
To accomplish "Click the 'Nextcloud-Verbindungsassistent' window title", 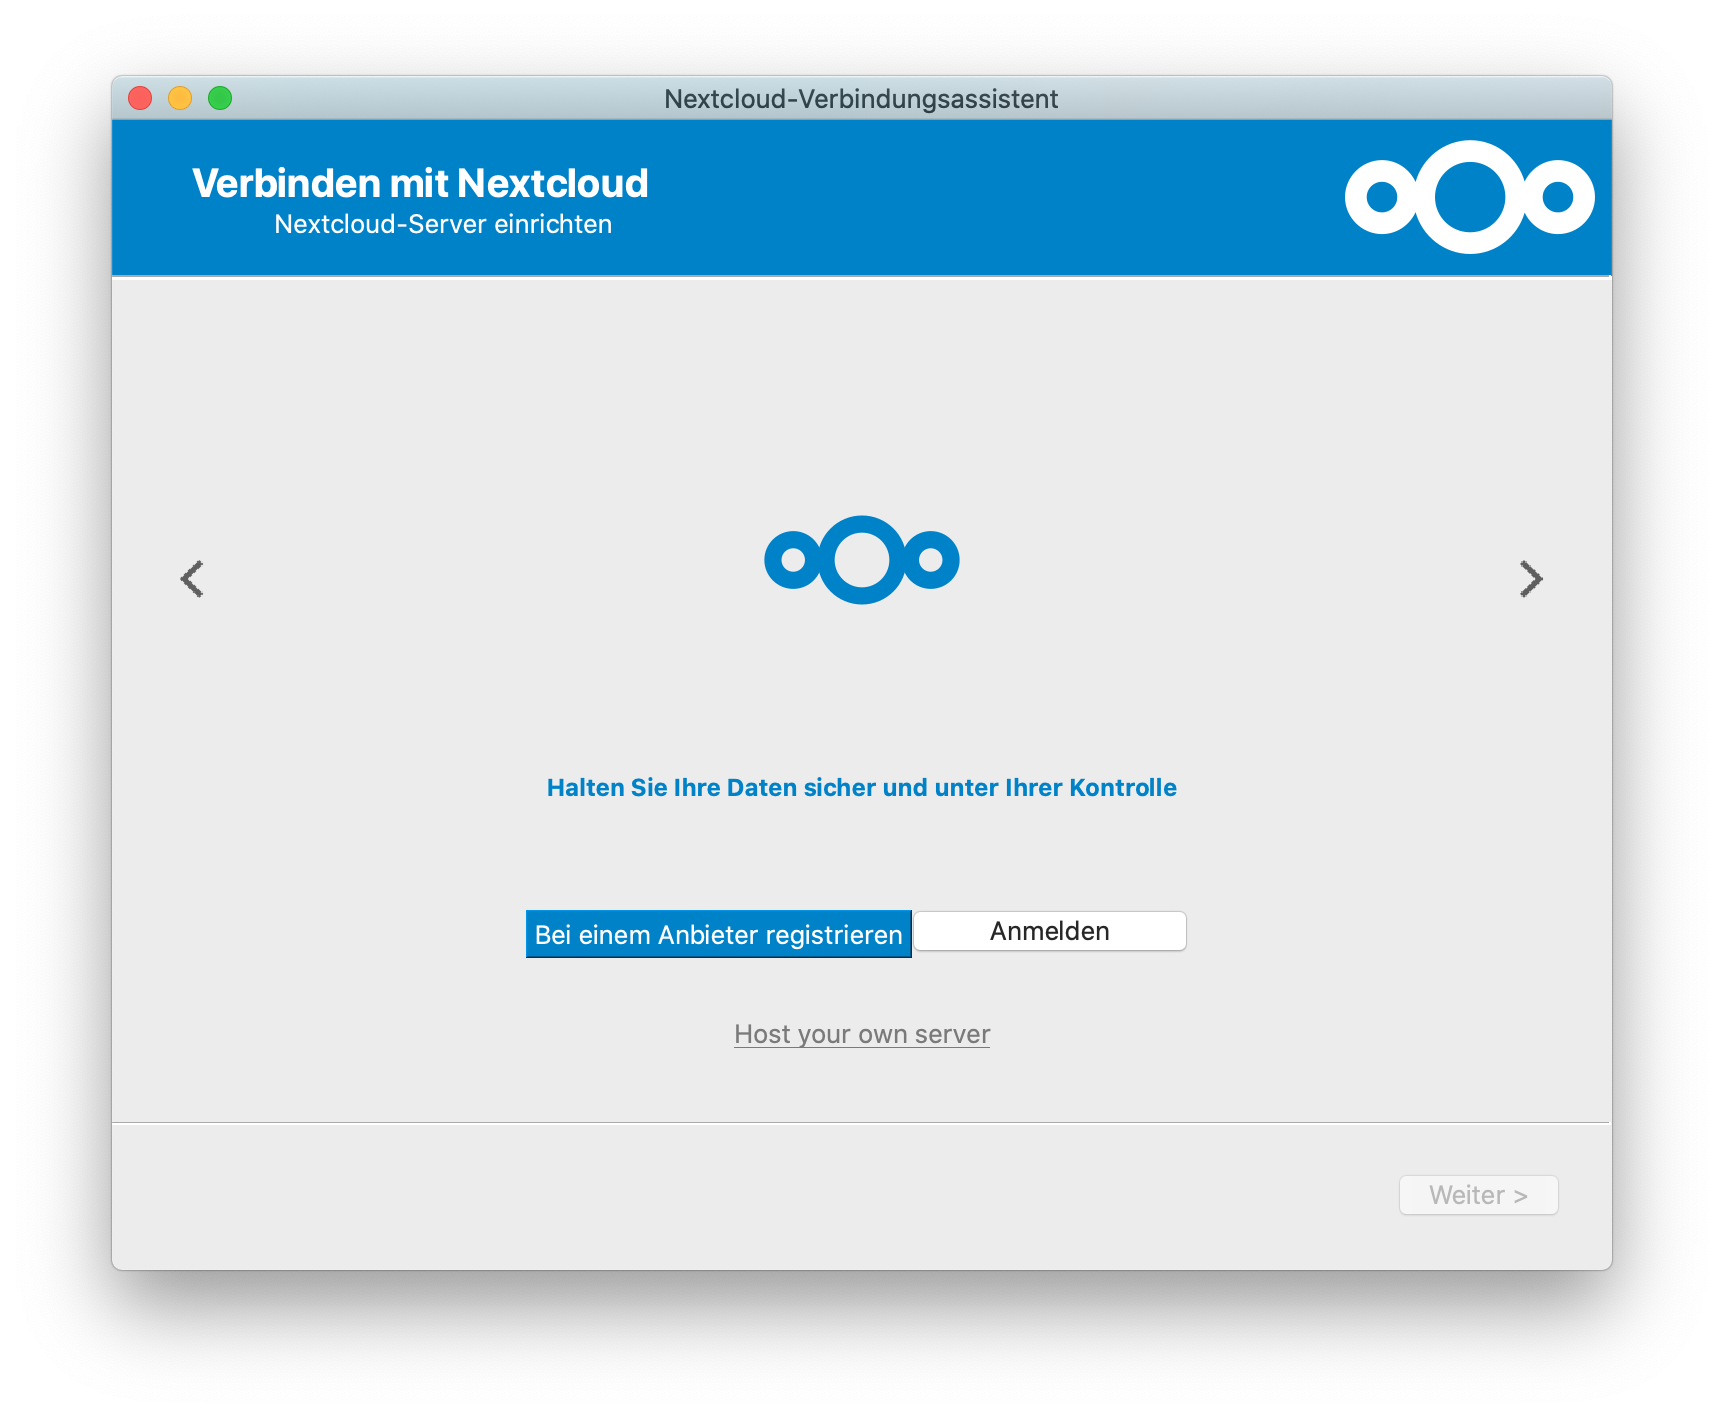I will click(861, 99).
